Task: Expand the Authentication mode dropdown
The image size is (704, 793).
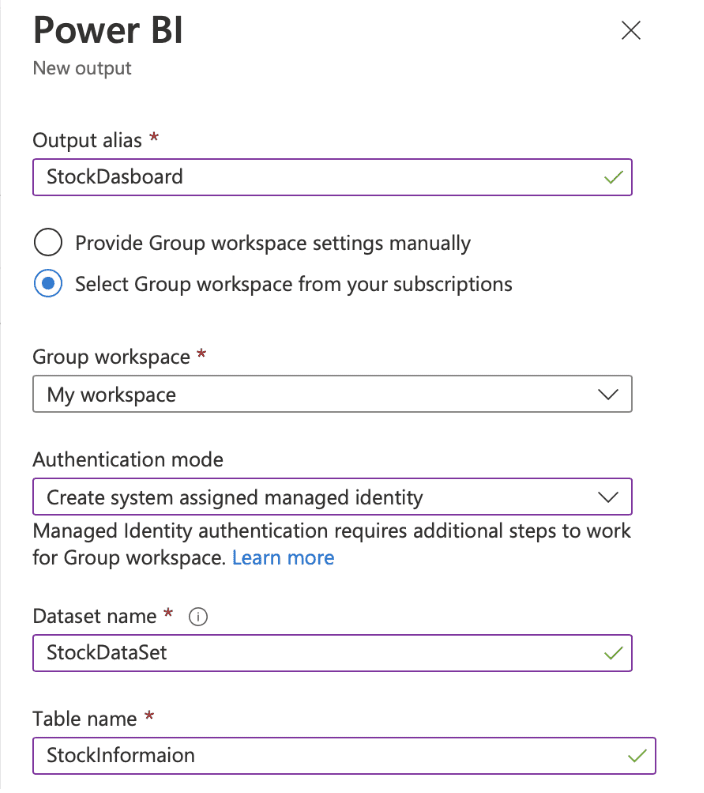Action: pyautogui.click(x=332, y=497)
